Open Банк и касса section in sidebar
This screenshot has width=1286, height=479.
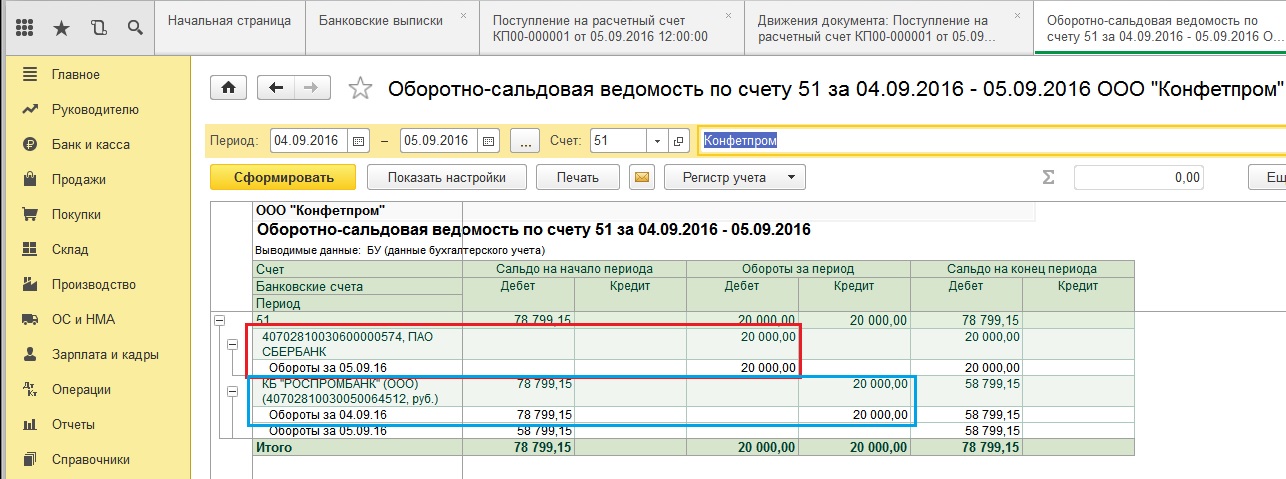[90, 144]
